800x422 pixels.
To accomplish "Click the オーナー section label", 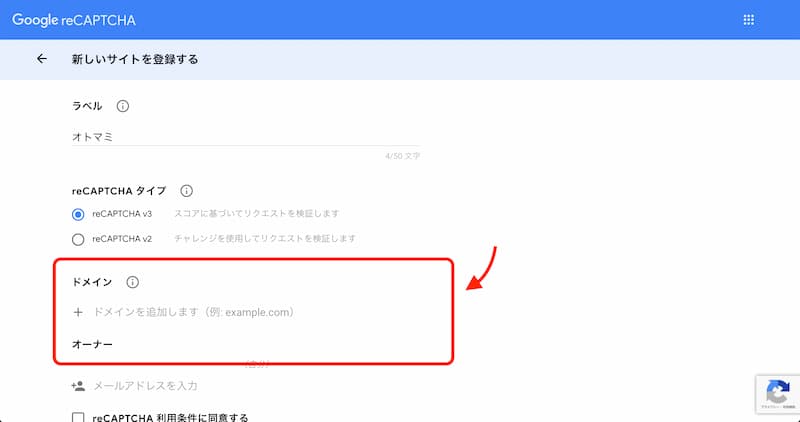I will click(x=92, y=344).
